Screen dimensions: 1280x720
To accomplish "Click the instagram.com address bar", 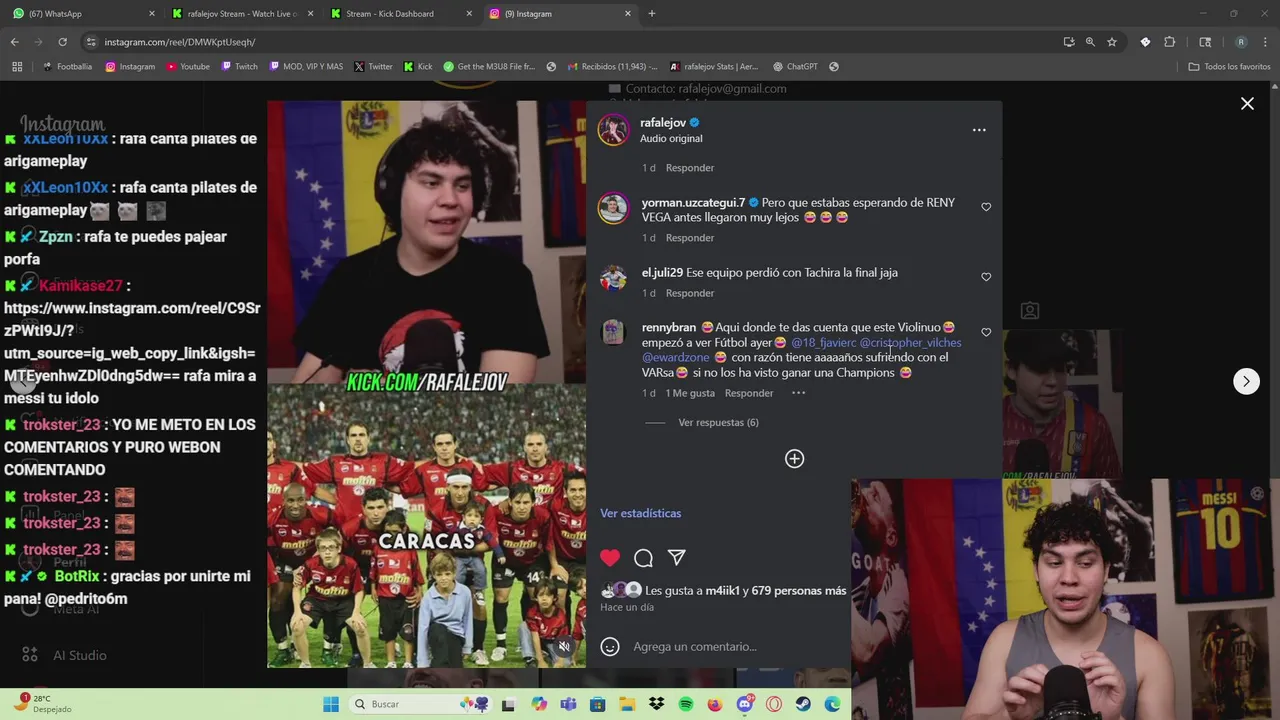I will click(x=570, y=42).
